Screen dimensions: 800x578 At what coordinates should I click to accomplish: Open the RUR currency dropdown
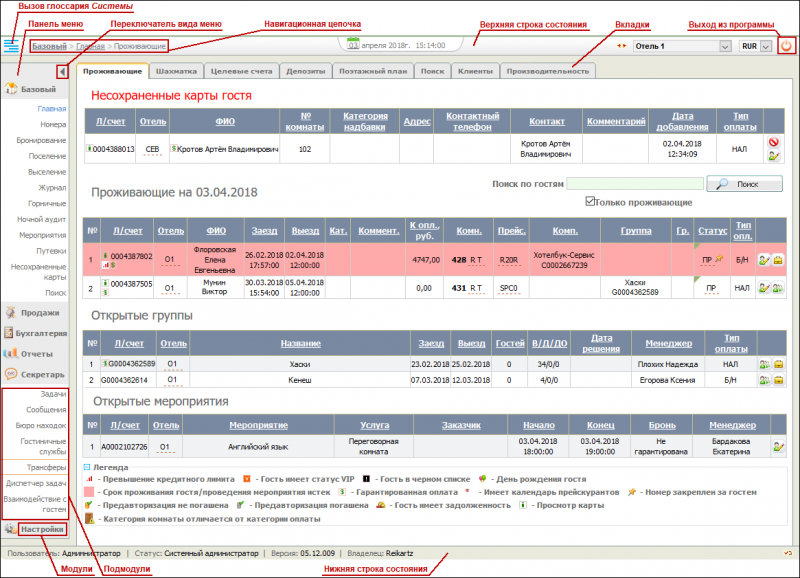point(755,46)
